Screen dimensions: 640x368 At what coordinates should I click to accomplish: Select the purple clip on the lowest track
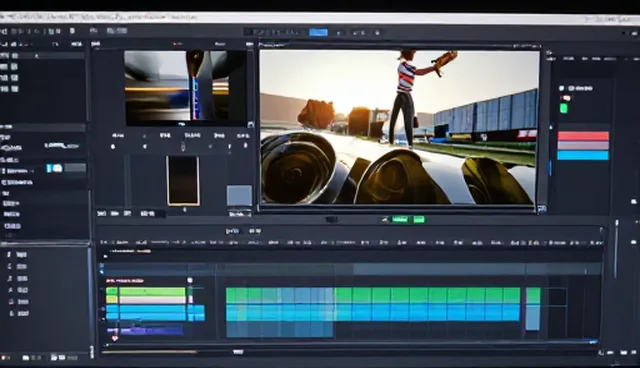151,330
